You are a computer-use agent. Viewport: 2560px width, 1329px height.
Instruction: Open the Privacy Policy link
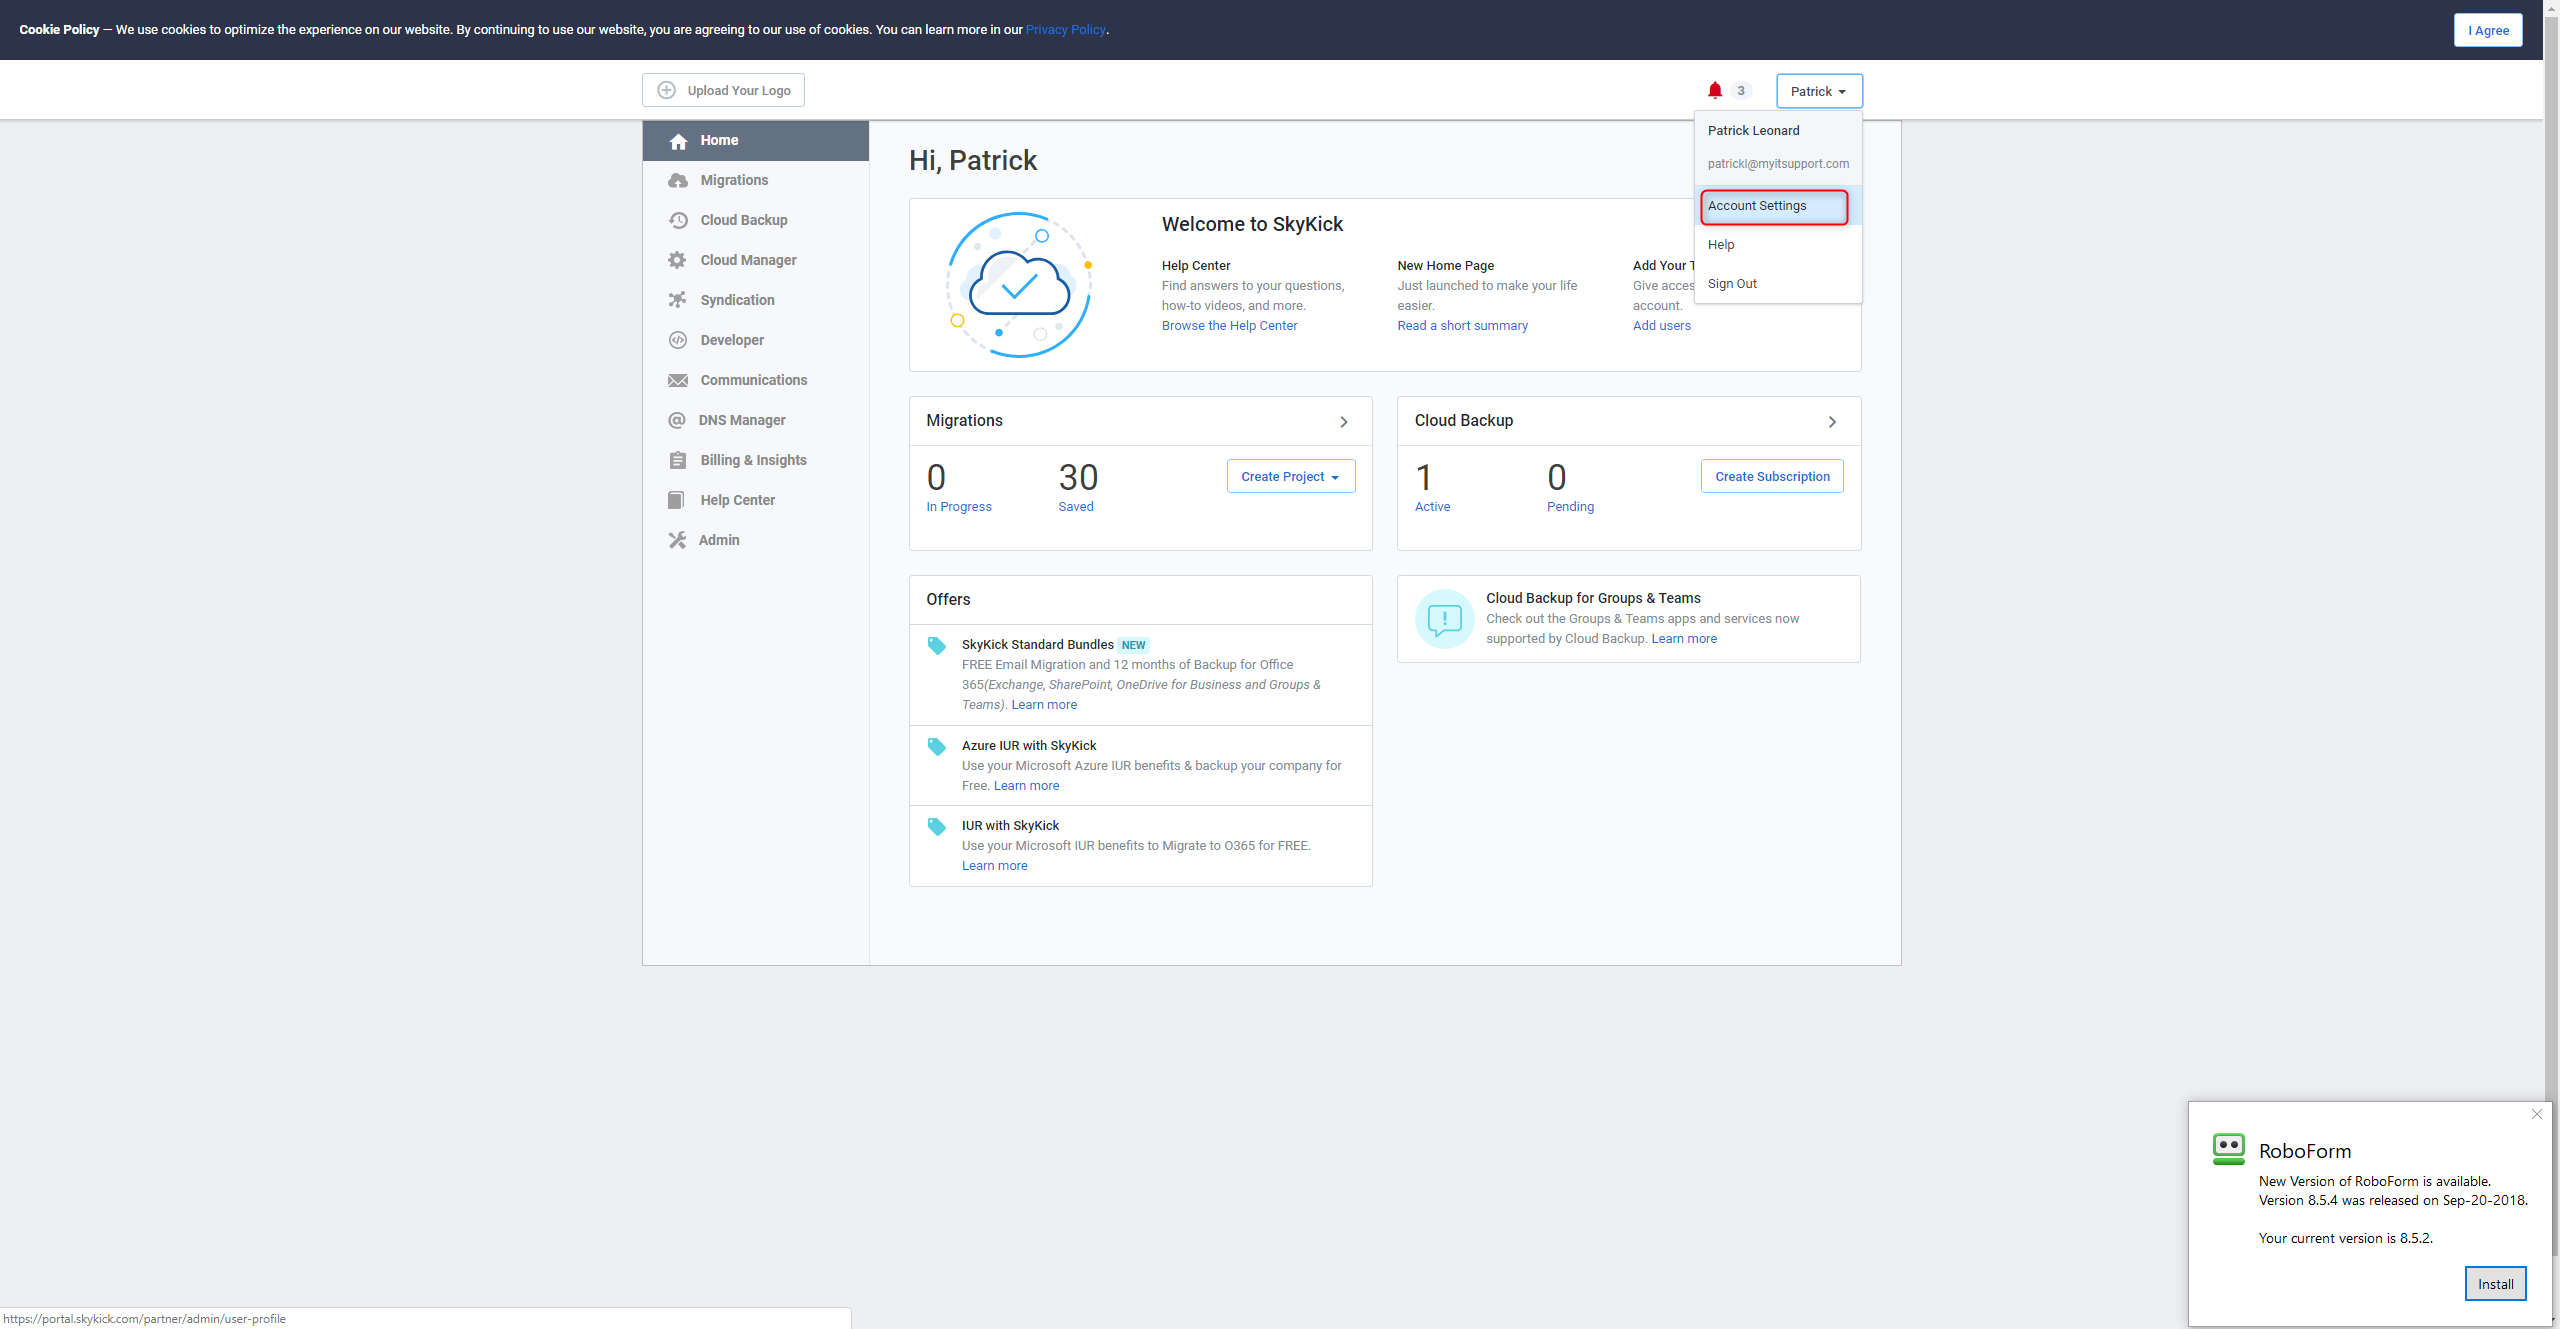(1065, 30)
